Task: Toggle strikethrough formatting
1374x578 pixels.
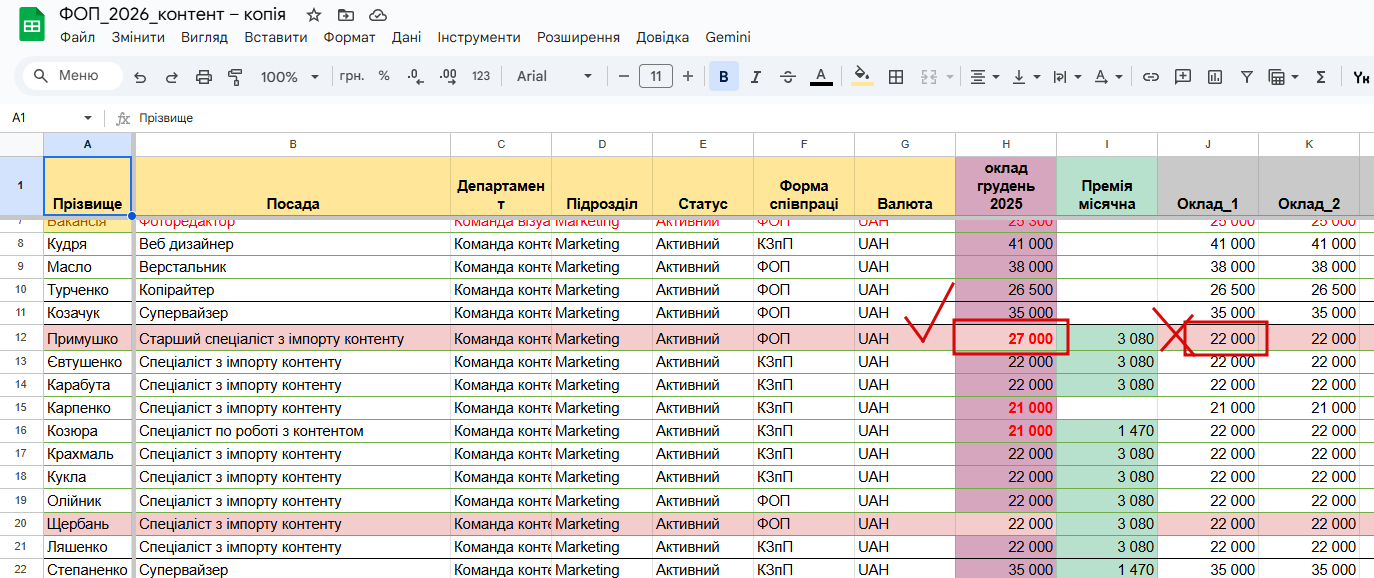Action: [788, 76]
